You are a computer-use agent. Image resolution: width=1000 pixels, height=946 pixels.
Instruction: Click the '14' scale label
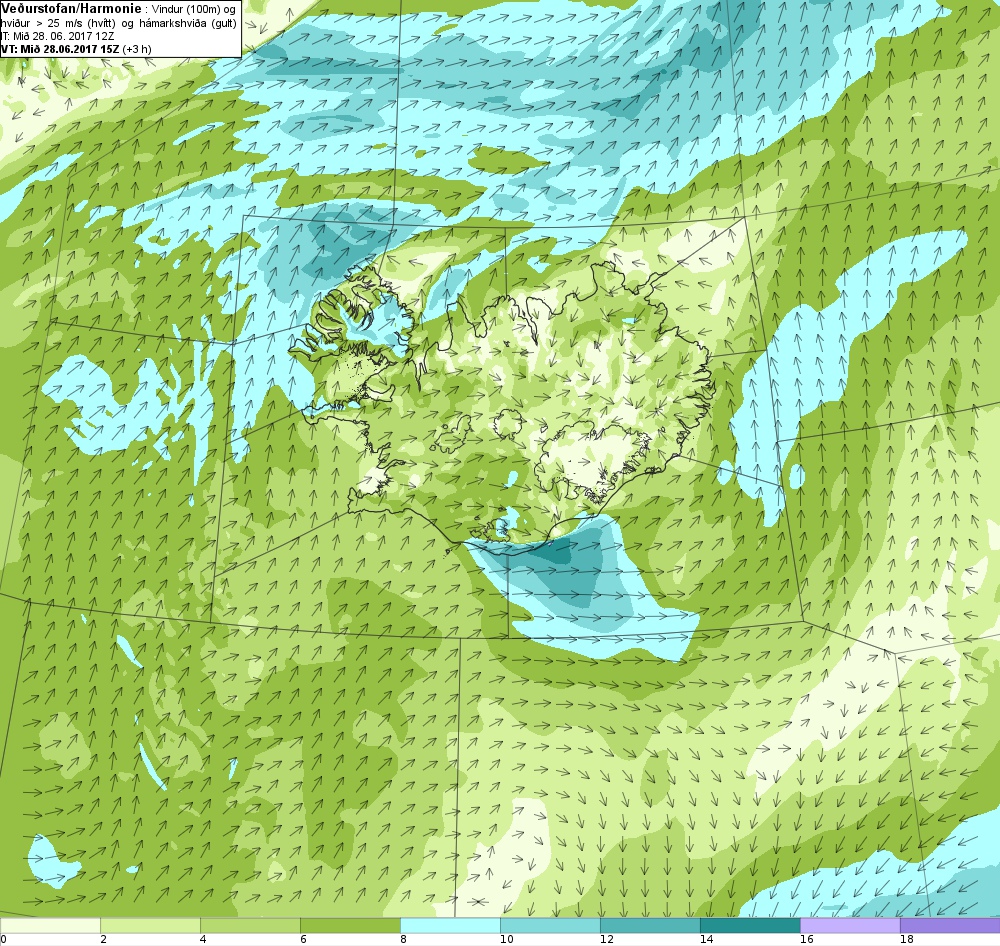tap(707, 939)
